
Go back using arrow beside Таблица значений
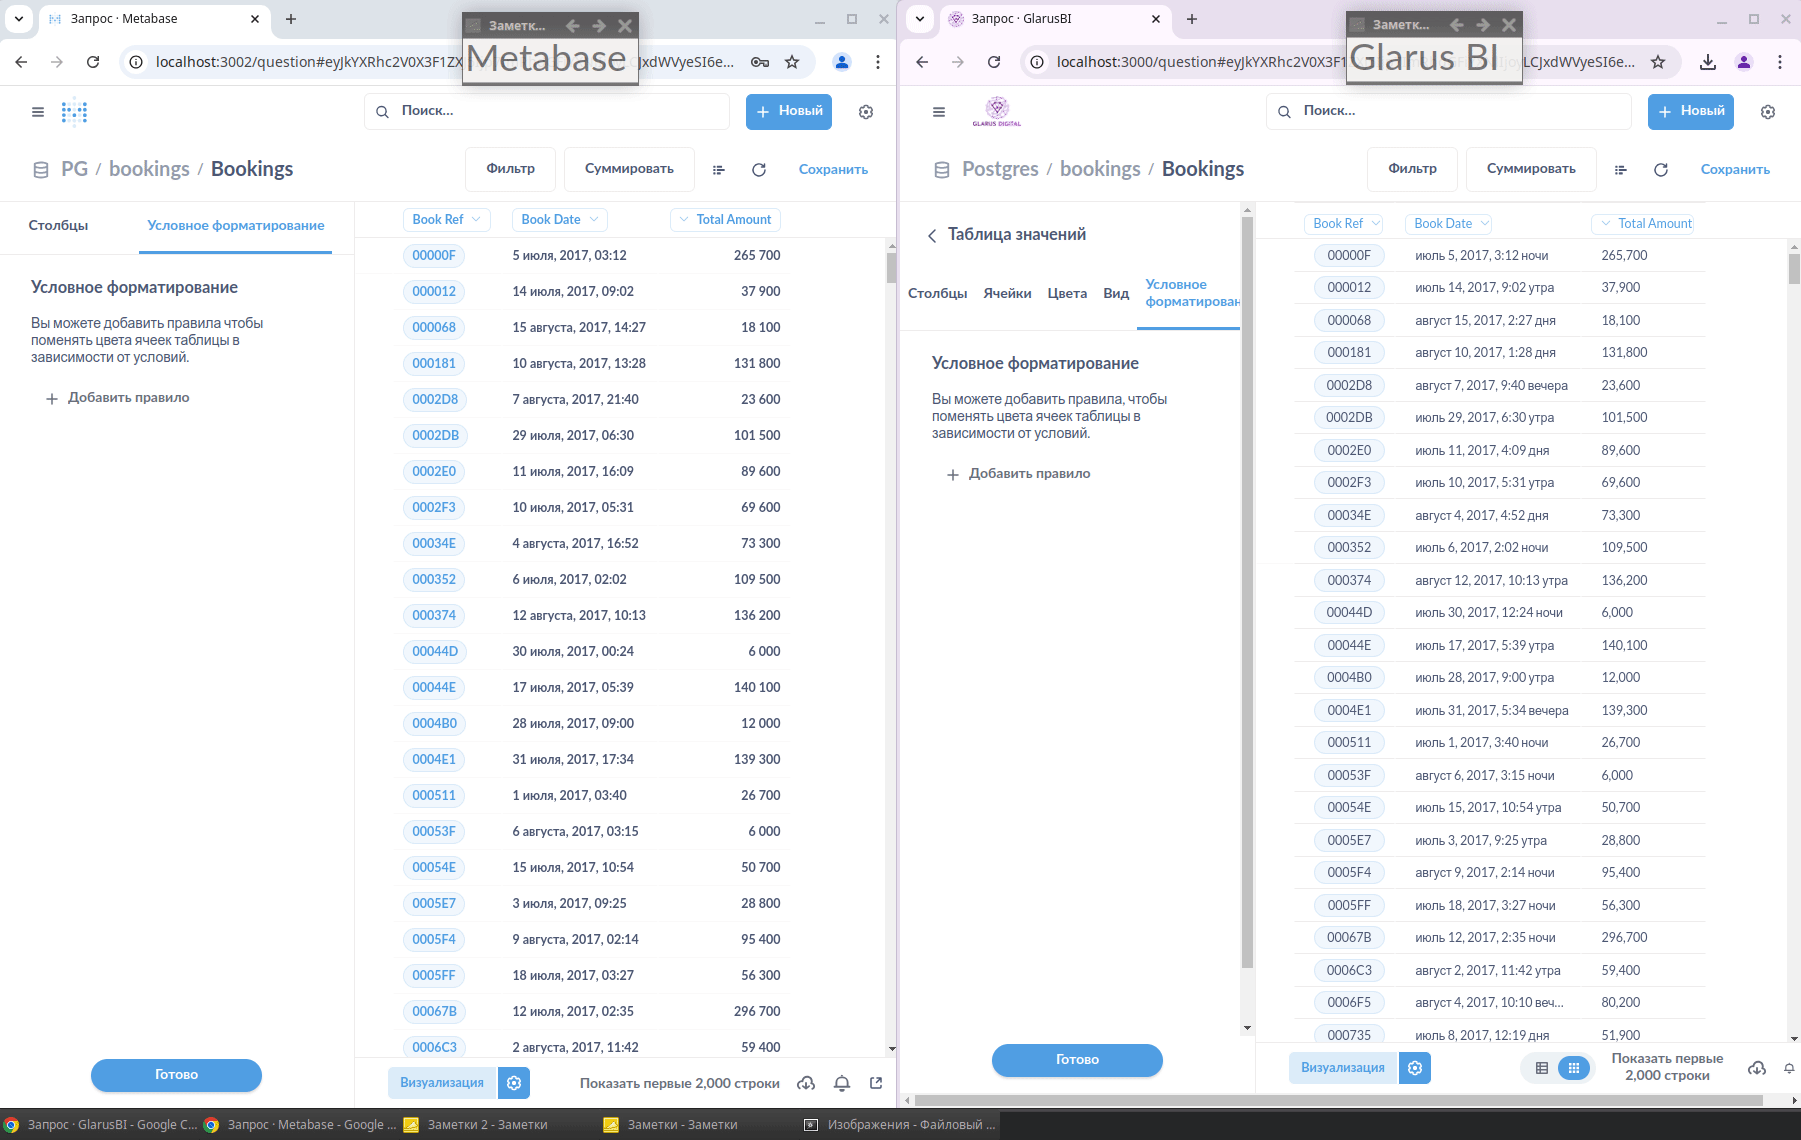click(x=932, y=235)
